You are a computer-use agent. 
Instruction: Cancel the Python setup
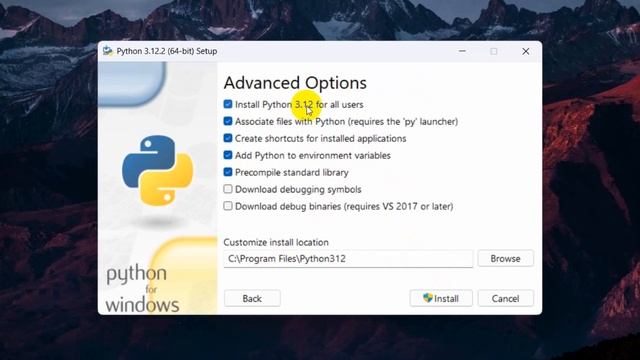coord(505,298)
